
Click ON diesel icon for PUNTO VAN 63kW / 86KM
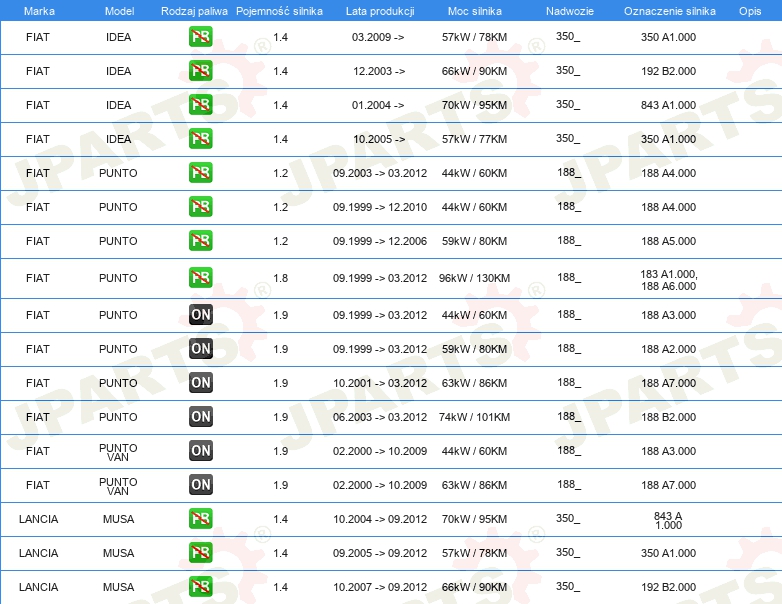pos(200,484)
